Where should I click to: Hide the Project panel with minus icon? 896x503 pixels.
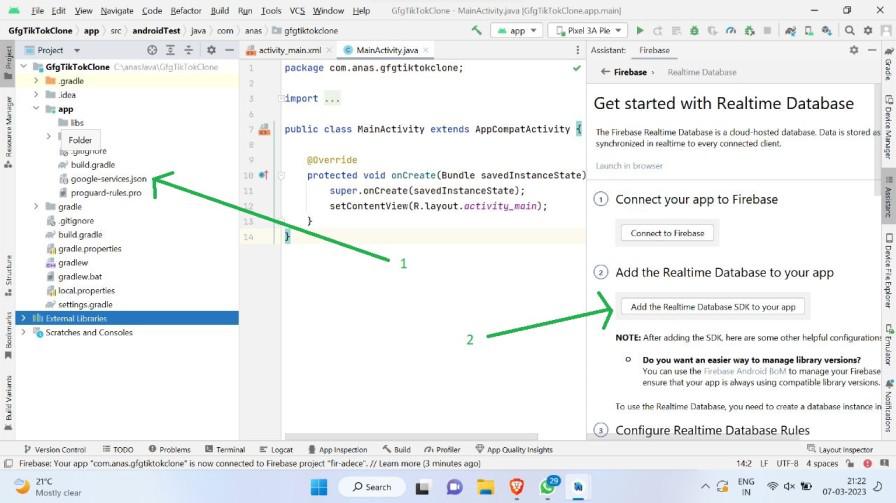[x=229, y=50]
